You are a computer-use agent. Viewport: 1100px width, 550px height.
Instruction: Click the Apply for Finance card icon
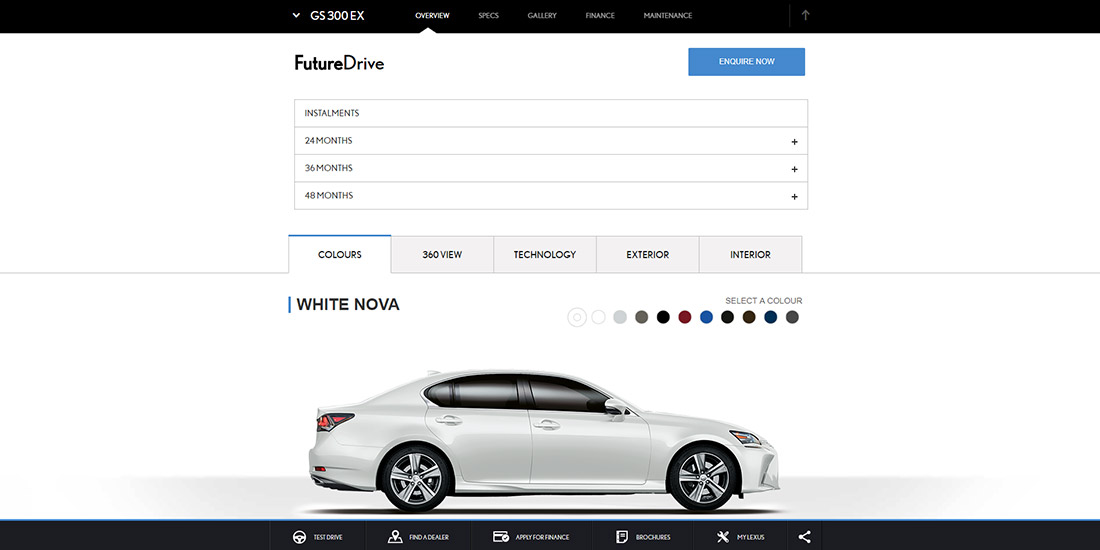pos(501,537)
